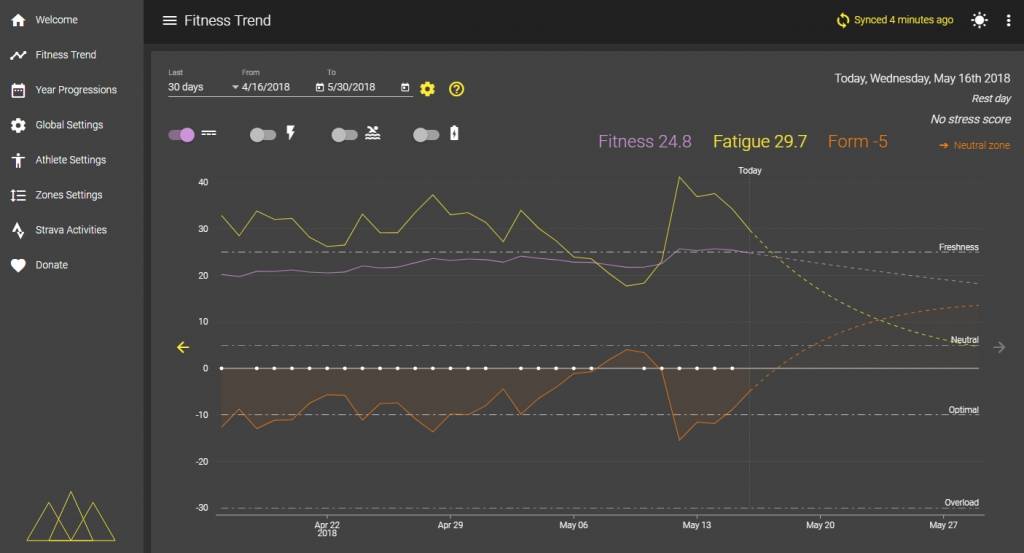
Task: Open the To date calendar picker
Action: 405,87
